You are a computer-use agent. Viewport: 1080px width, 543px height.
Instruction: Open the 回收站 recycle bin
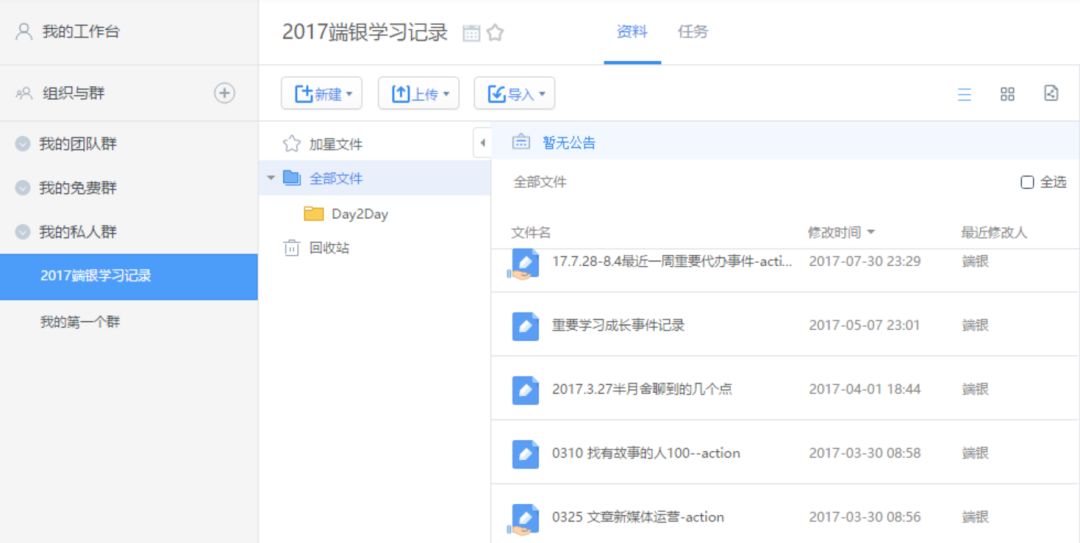[x=328, y=248]
